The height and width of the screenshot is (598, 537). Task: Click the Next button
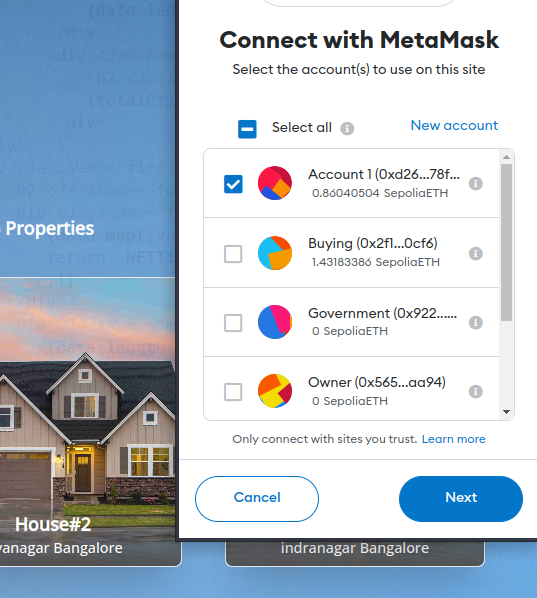pyautogui.click(x=461, y=498)
